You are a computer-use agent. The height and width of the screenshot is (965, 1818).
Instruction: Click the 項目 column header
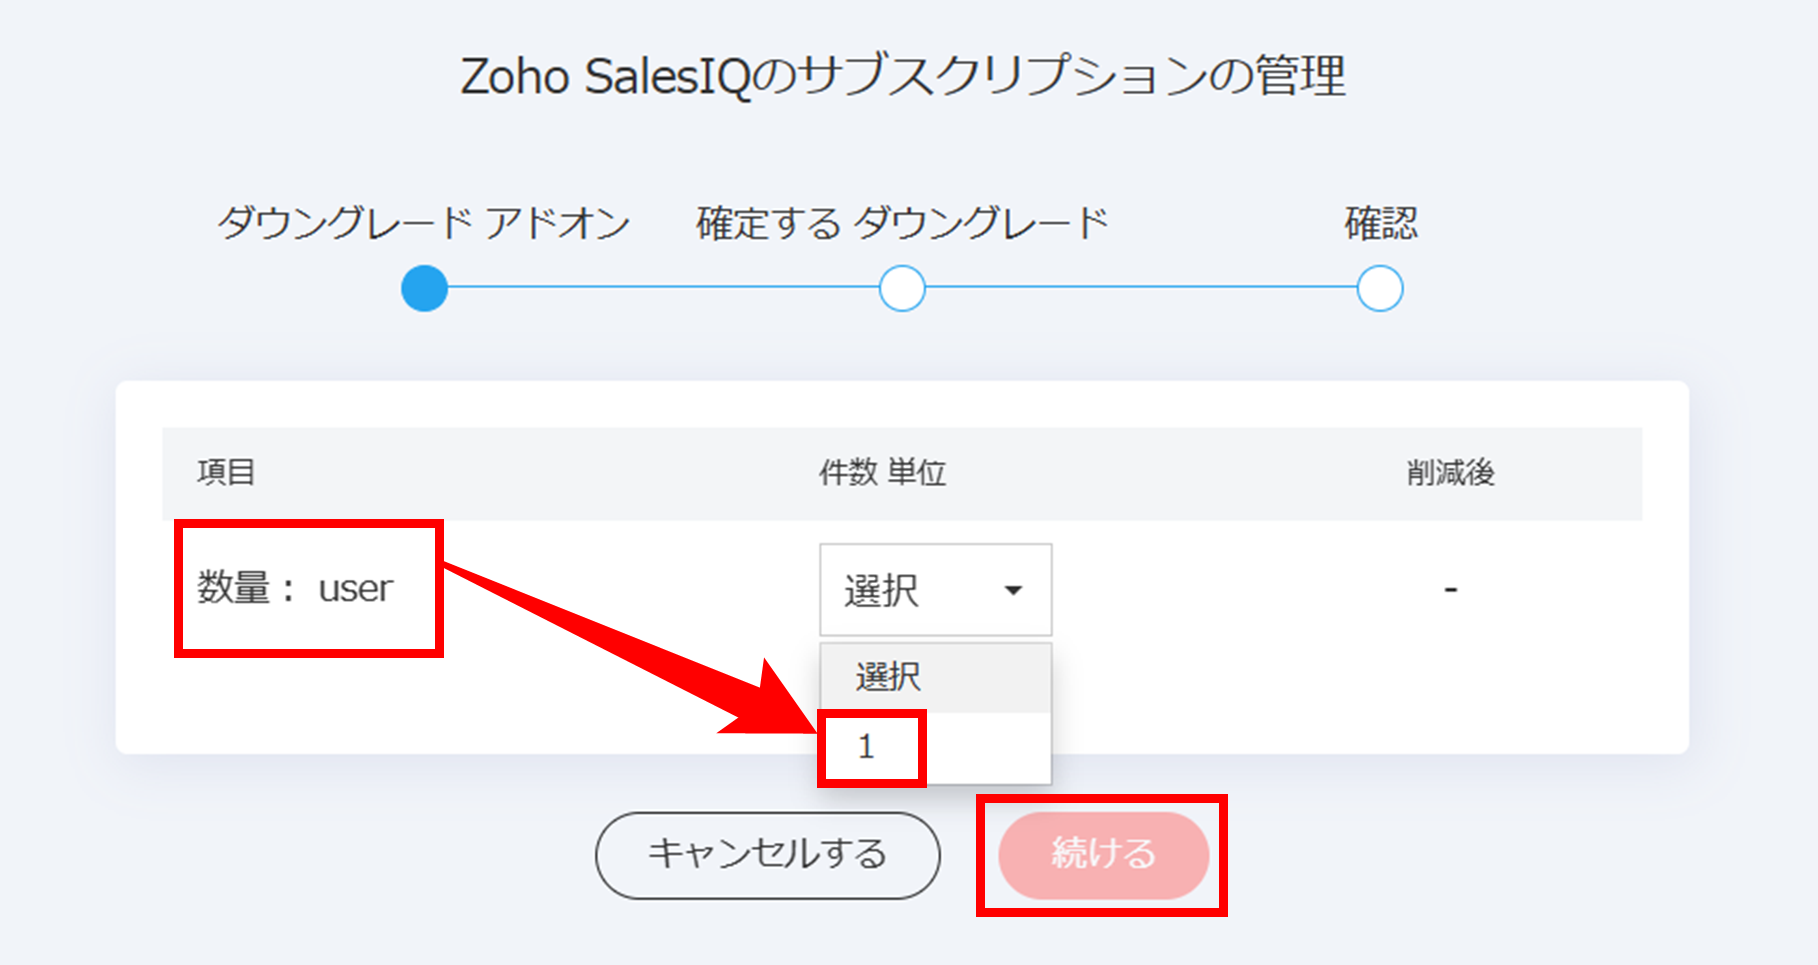(226, 472)
